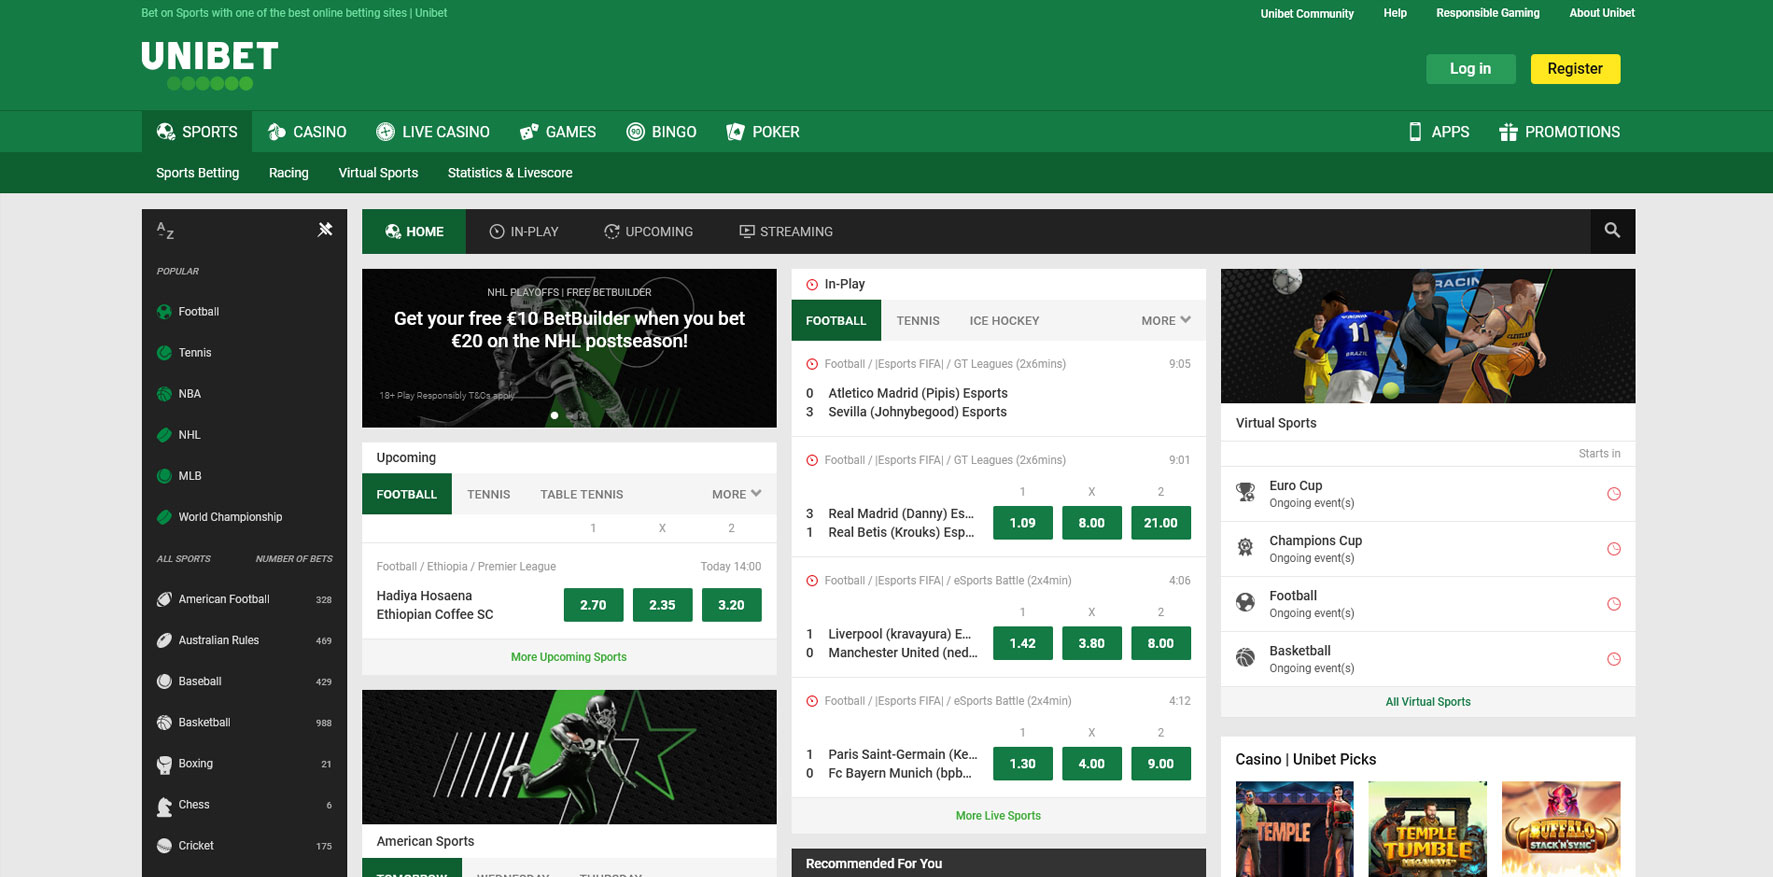Open APPS in the top navigation
The image size is (1773, 877).
coord(1438,132)
